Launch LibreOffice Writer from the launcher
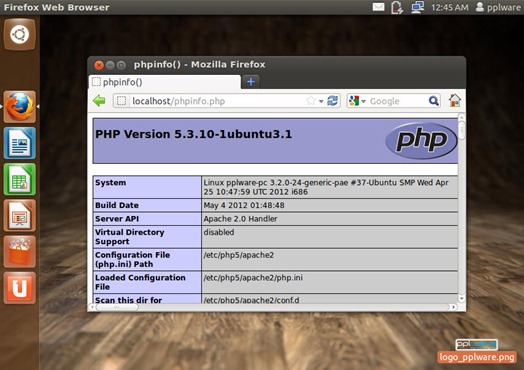 pos(19,143)
